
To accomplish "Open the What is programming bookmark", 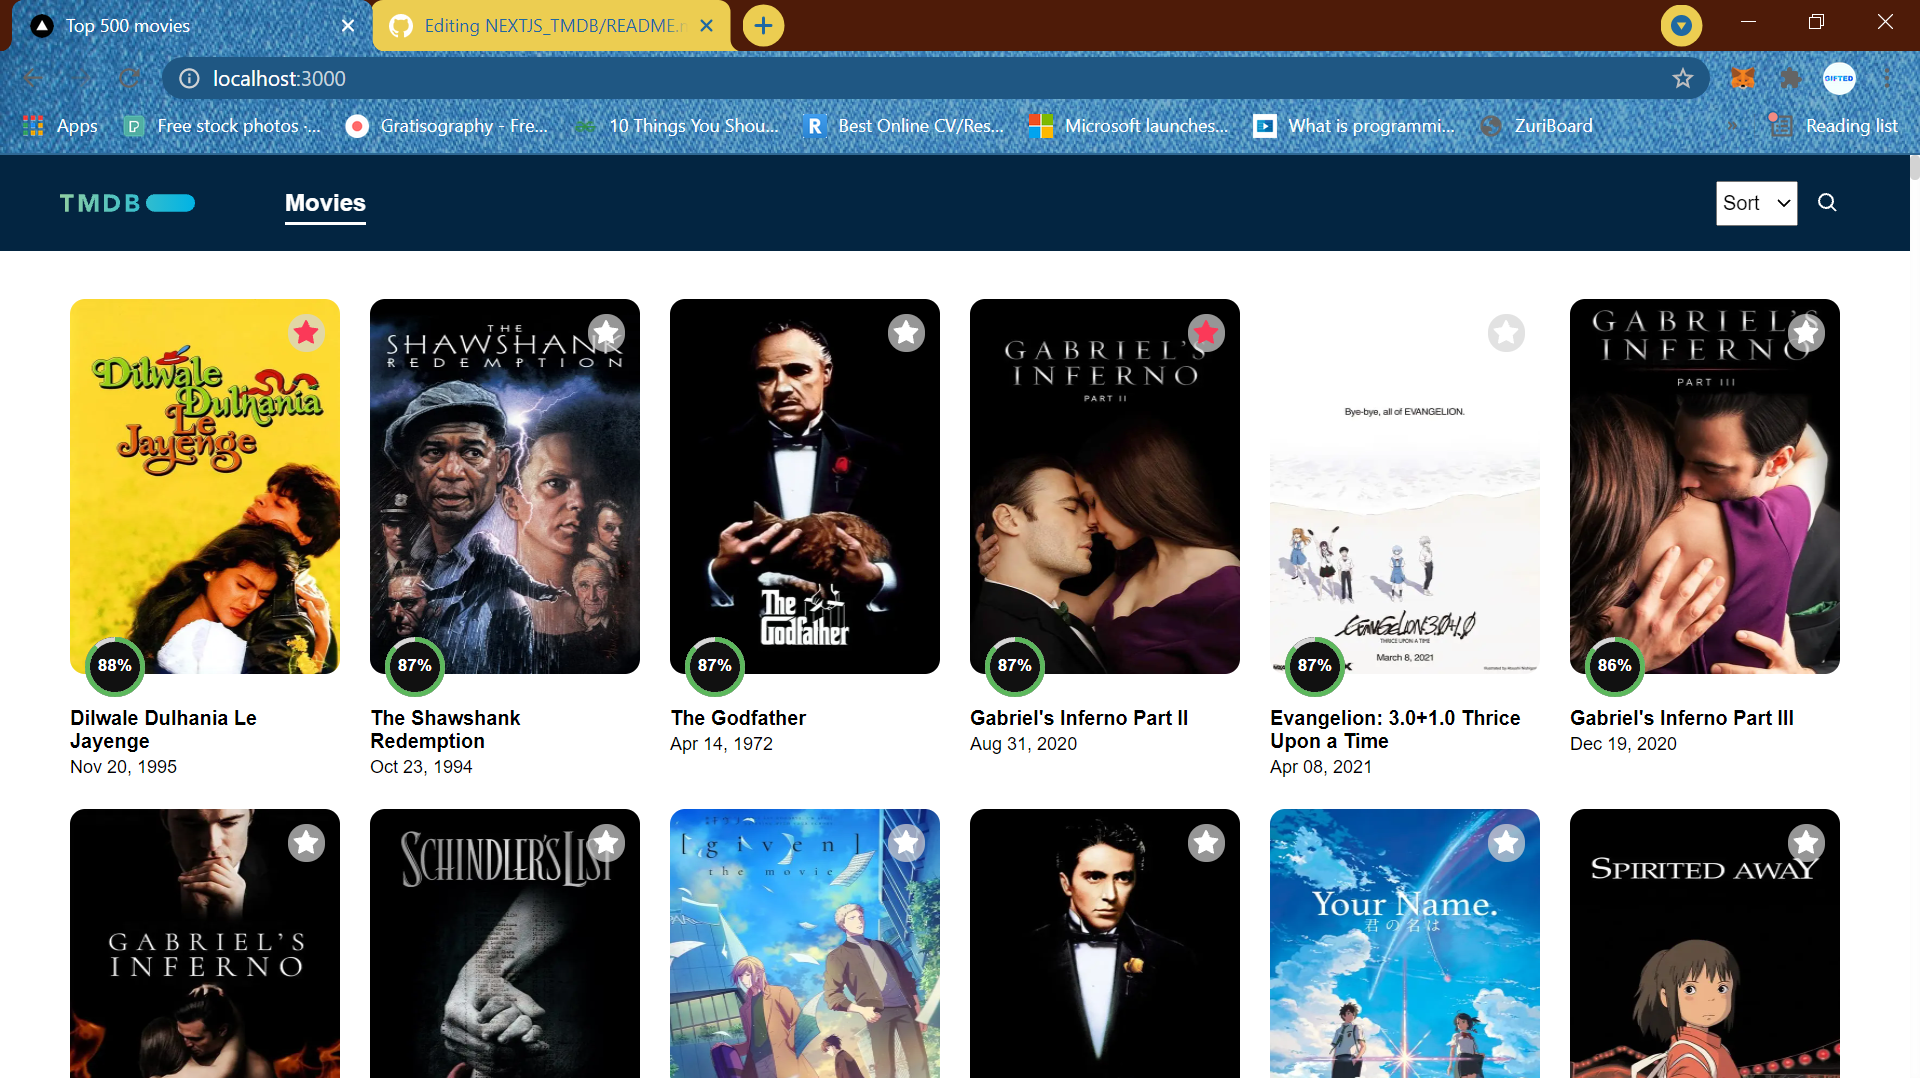I will click(1354, 126).
